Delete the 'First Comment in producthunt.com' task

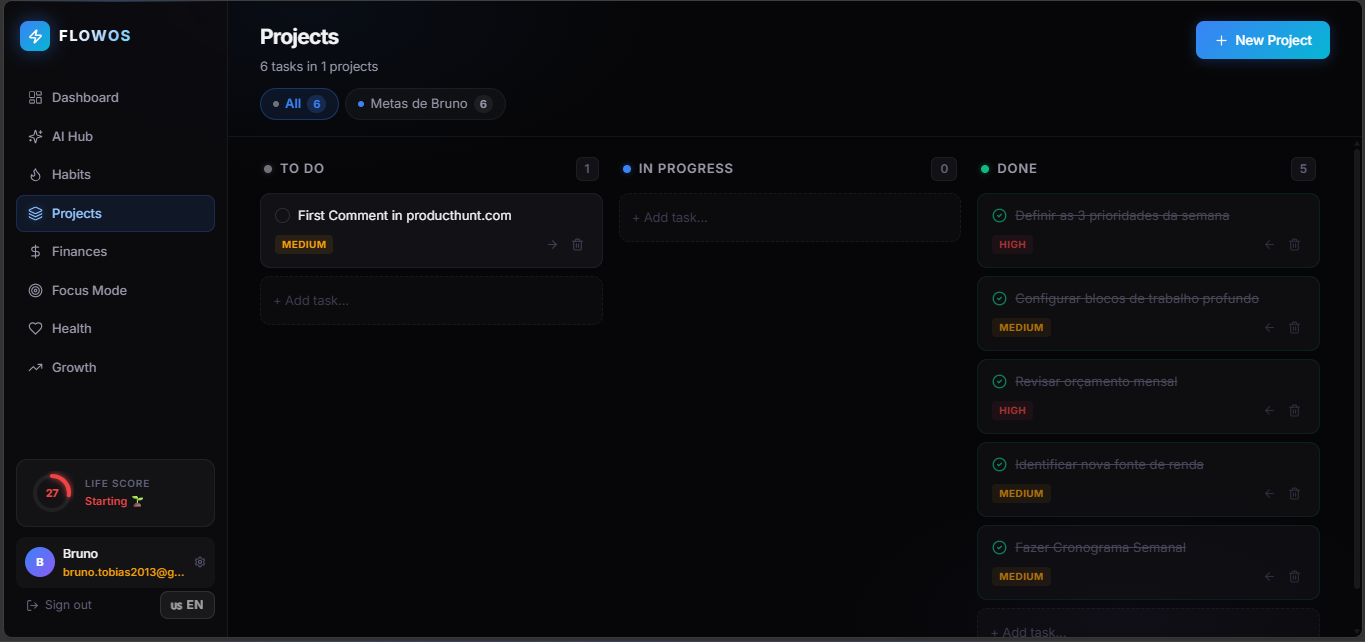click(x=577, y=244)
